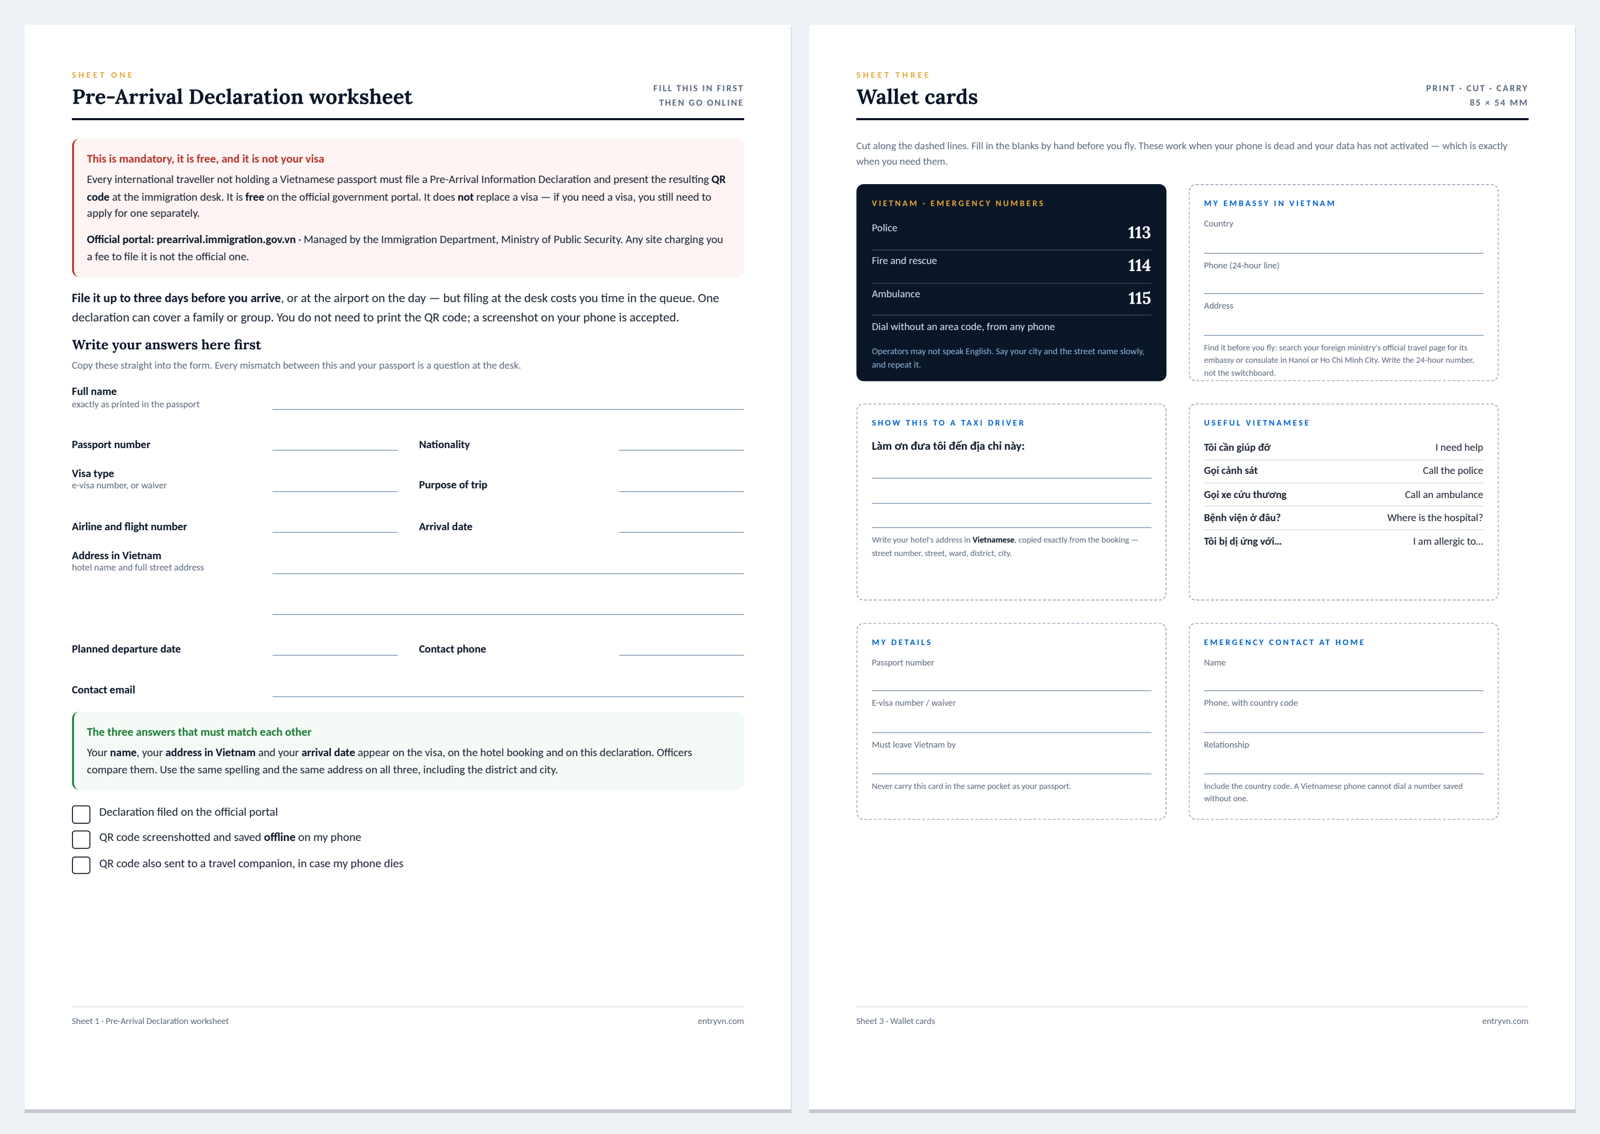This screenshot has width=1600, height=1134.
Task: Tick 'QR code also sent to a travel companion' checkbox
Action: [x=81, y=864]
